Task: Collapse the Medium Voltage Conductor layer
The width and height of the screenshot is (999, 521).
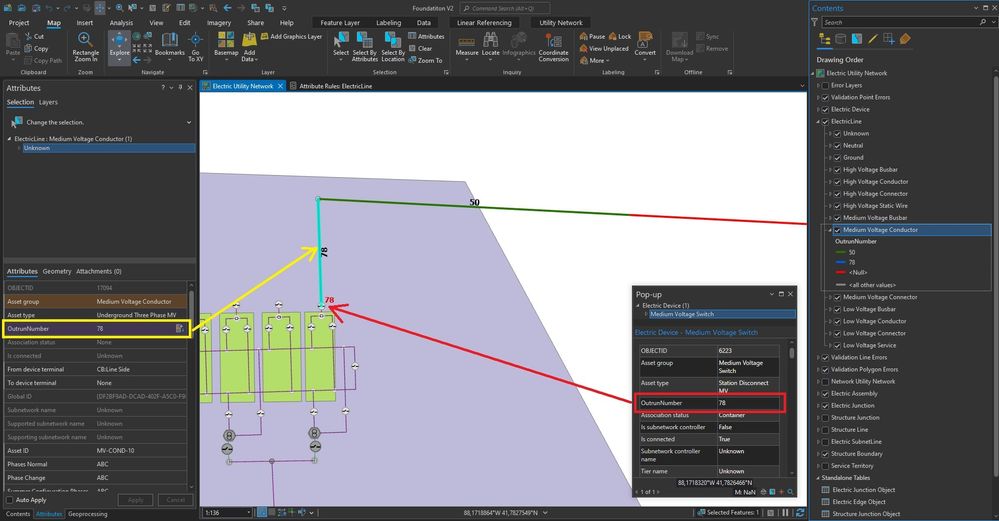Action: 830,230
